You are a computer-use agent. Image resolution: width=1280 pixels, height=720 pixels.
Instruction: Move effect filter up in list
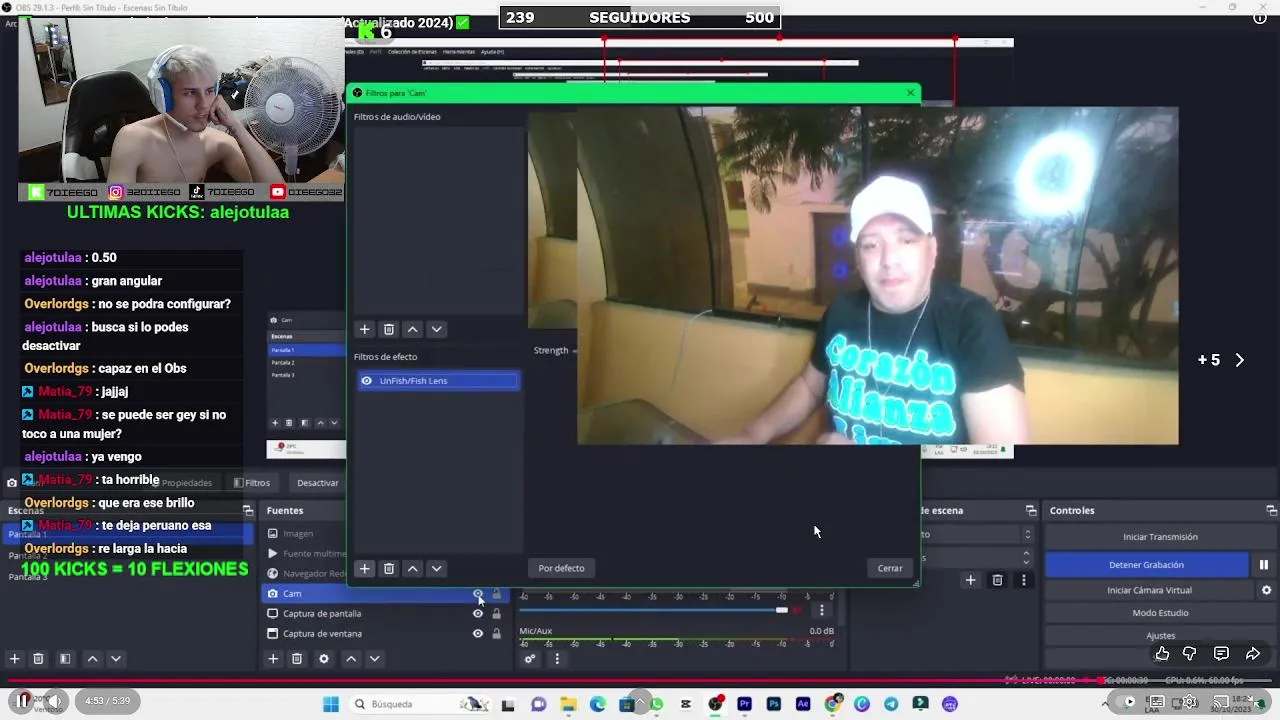(412, 568)
